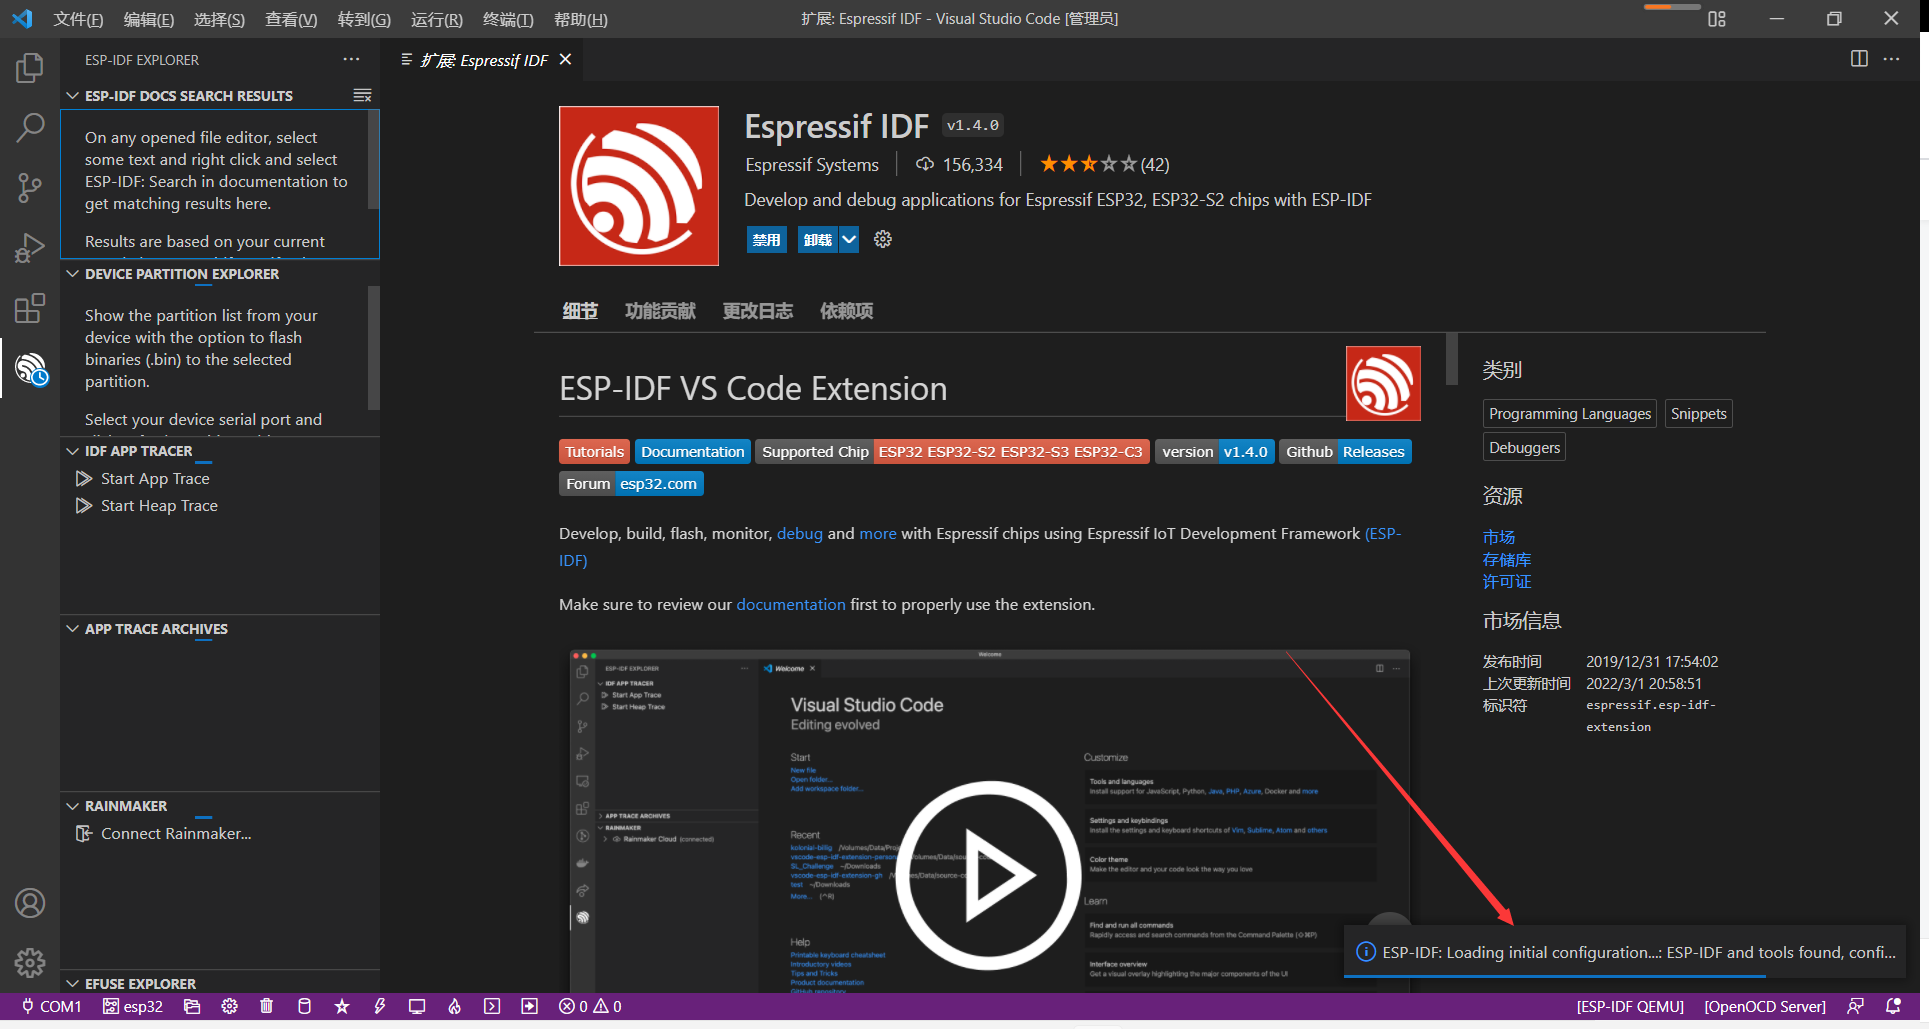Switch to the 更改日志 tab
This screenshot has height=1029, width=1929.
[x=757, y=311]
